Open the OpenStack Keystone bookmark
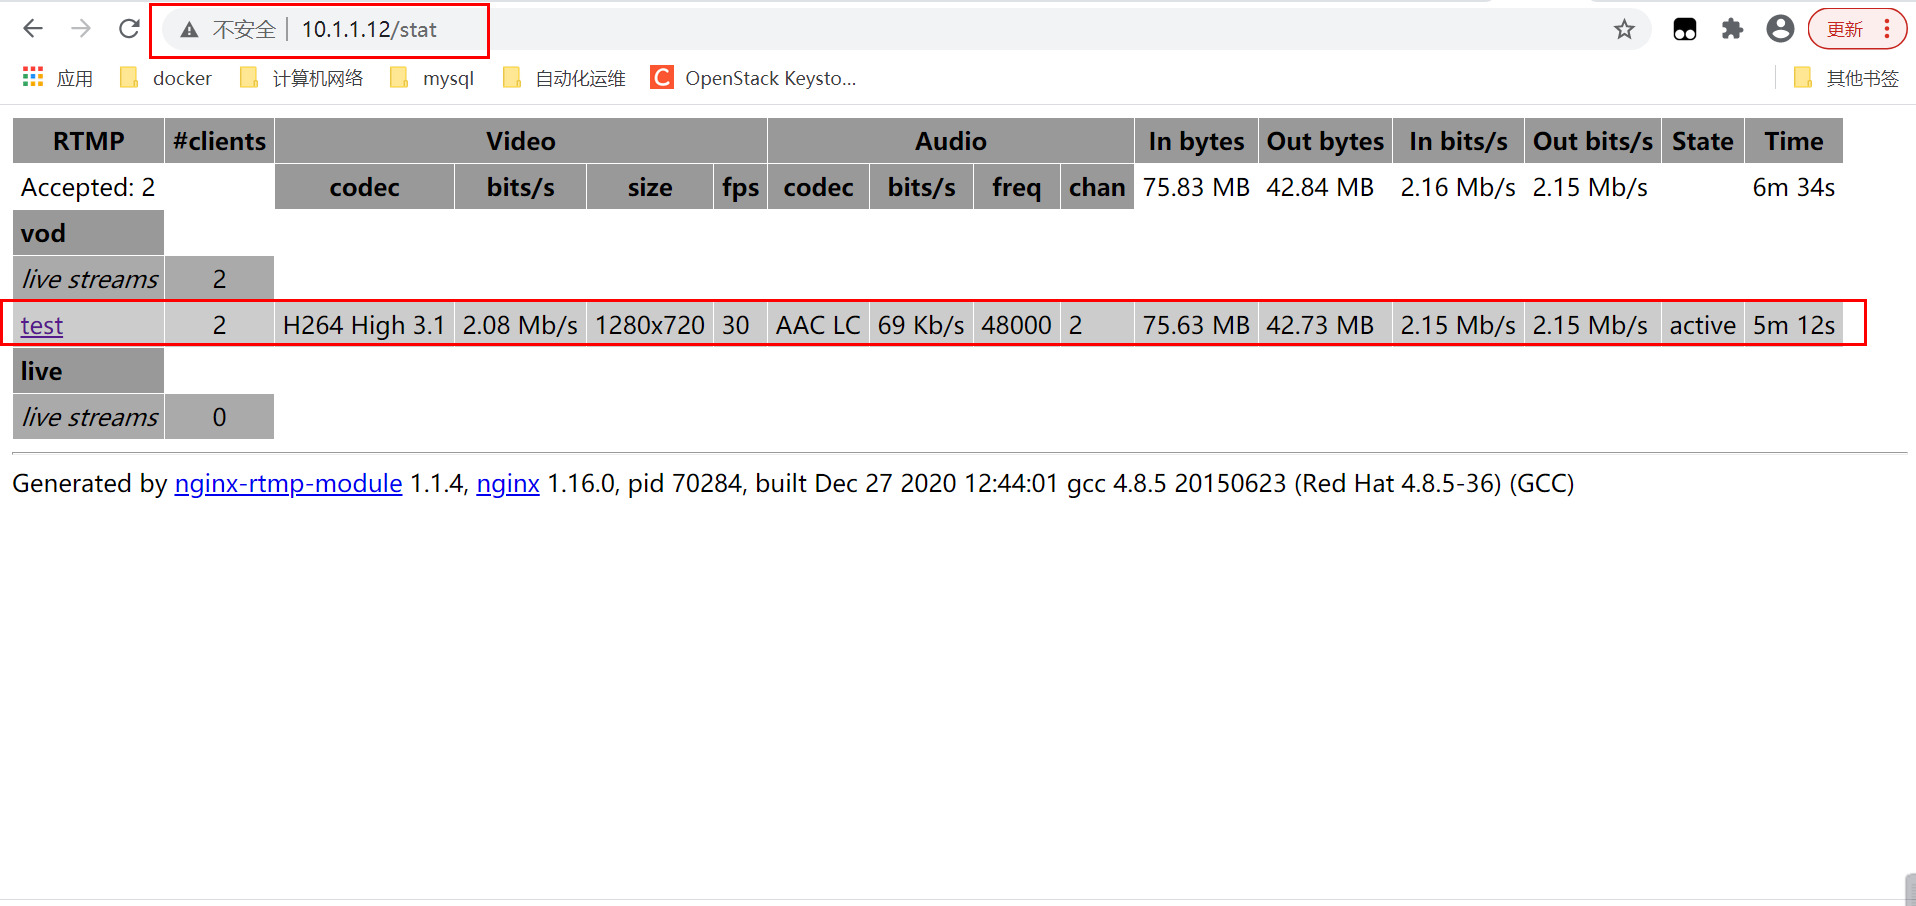 (753, 78)
